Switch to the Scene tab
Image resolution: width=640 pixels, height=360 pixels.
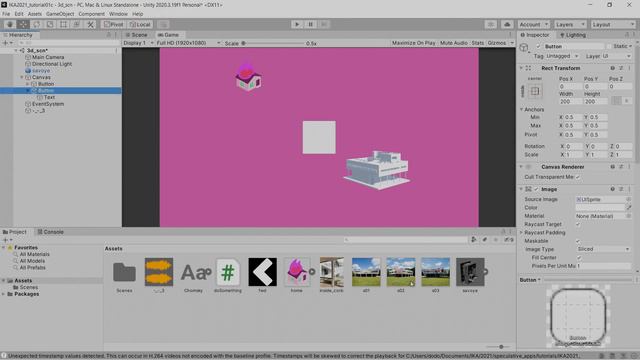pos(137,35)
